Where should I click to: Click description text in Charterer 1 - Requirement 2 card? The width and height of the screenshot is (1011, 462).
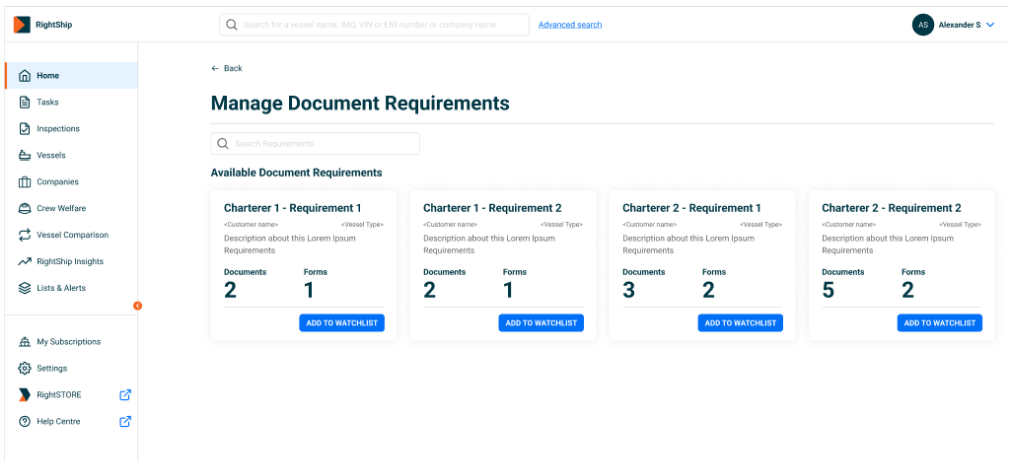point(489,244)
